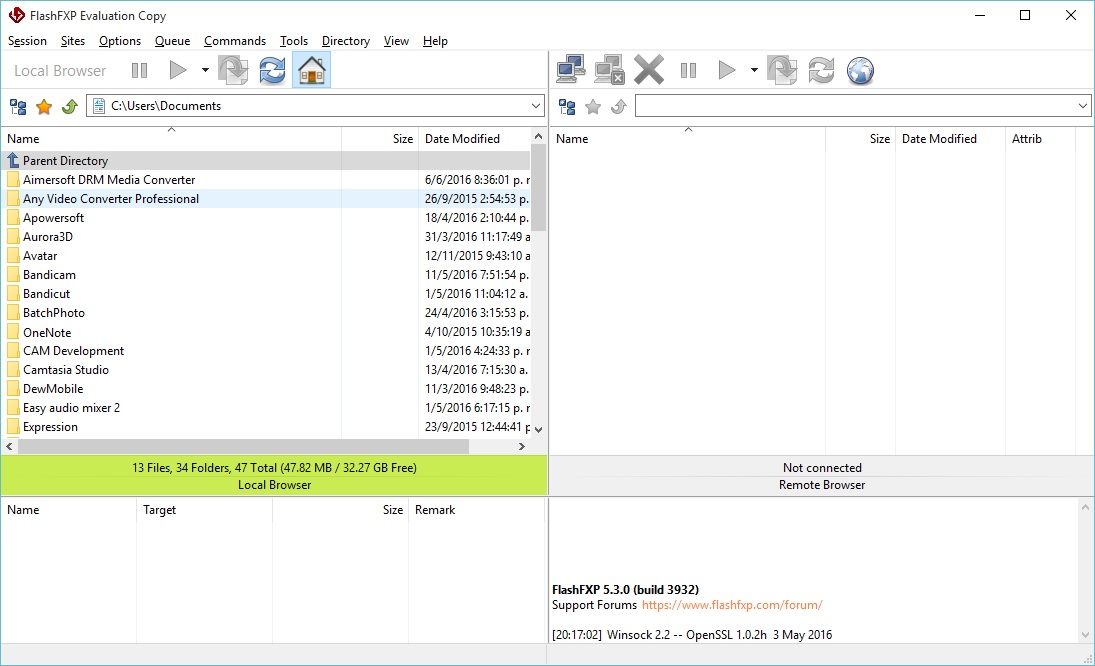Screen dimensions: 1095x666
Task: Click the green up-arrow folder icon
Action: 69,105
